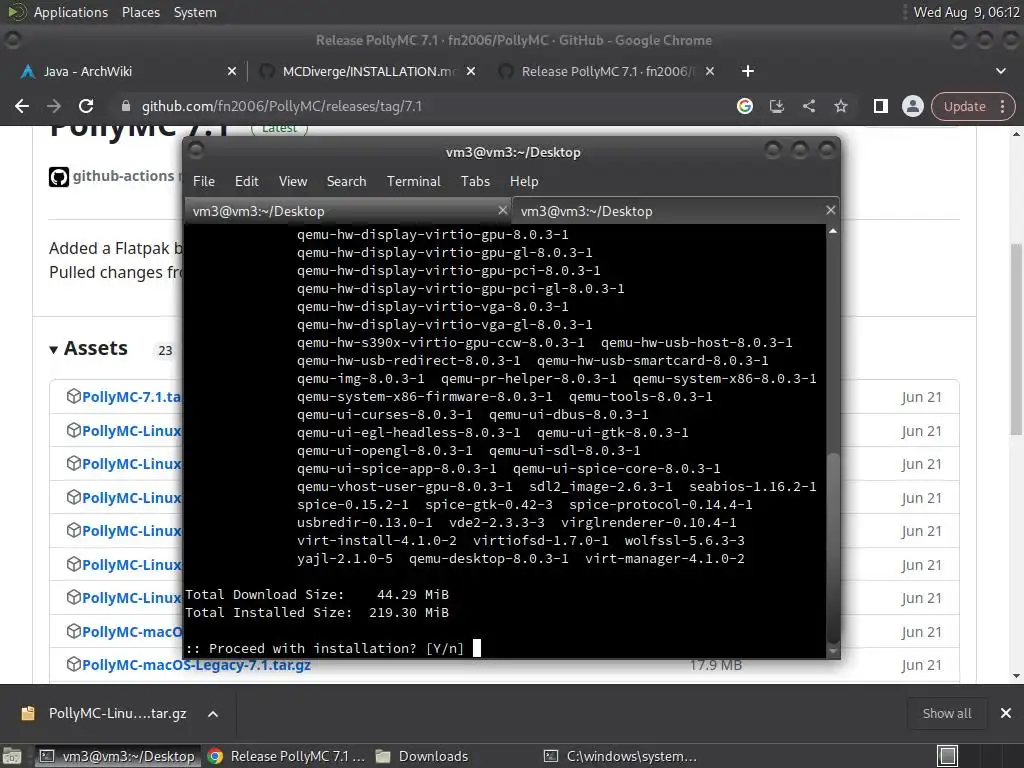Image resolution: width=1024 pixels, height=768 pixels.
Task: Click the terminal scrollbar up arrow
Action: pos(833,231)
